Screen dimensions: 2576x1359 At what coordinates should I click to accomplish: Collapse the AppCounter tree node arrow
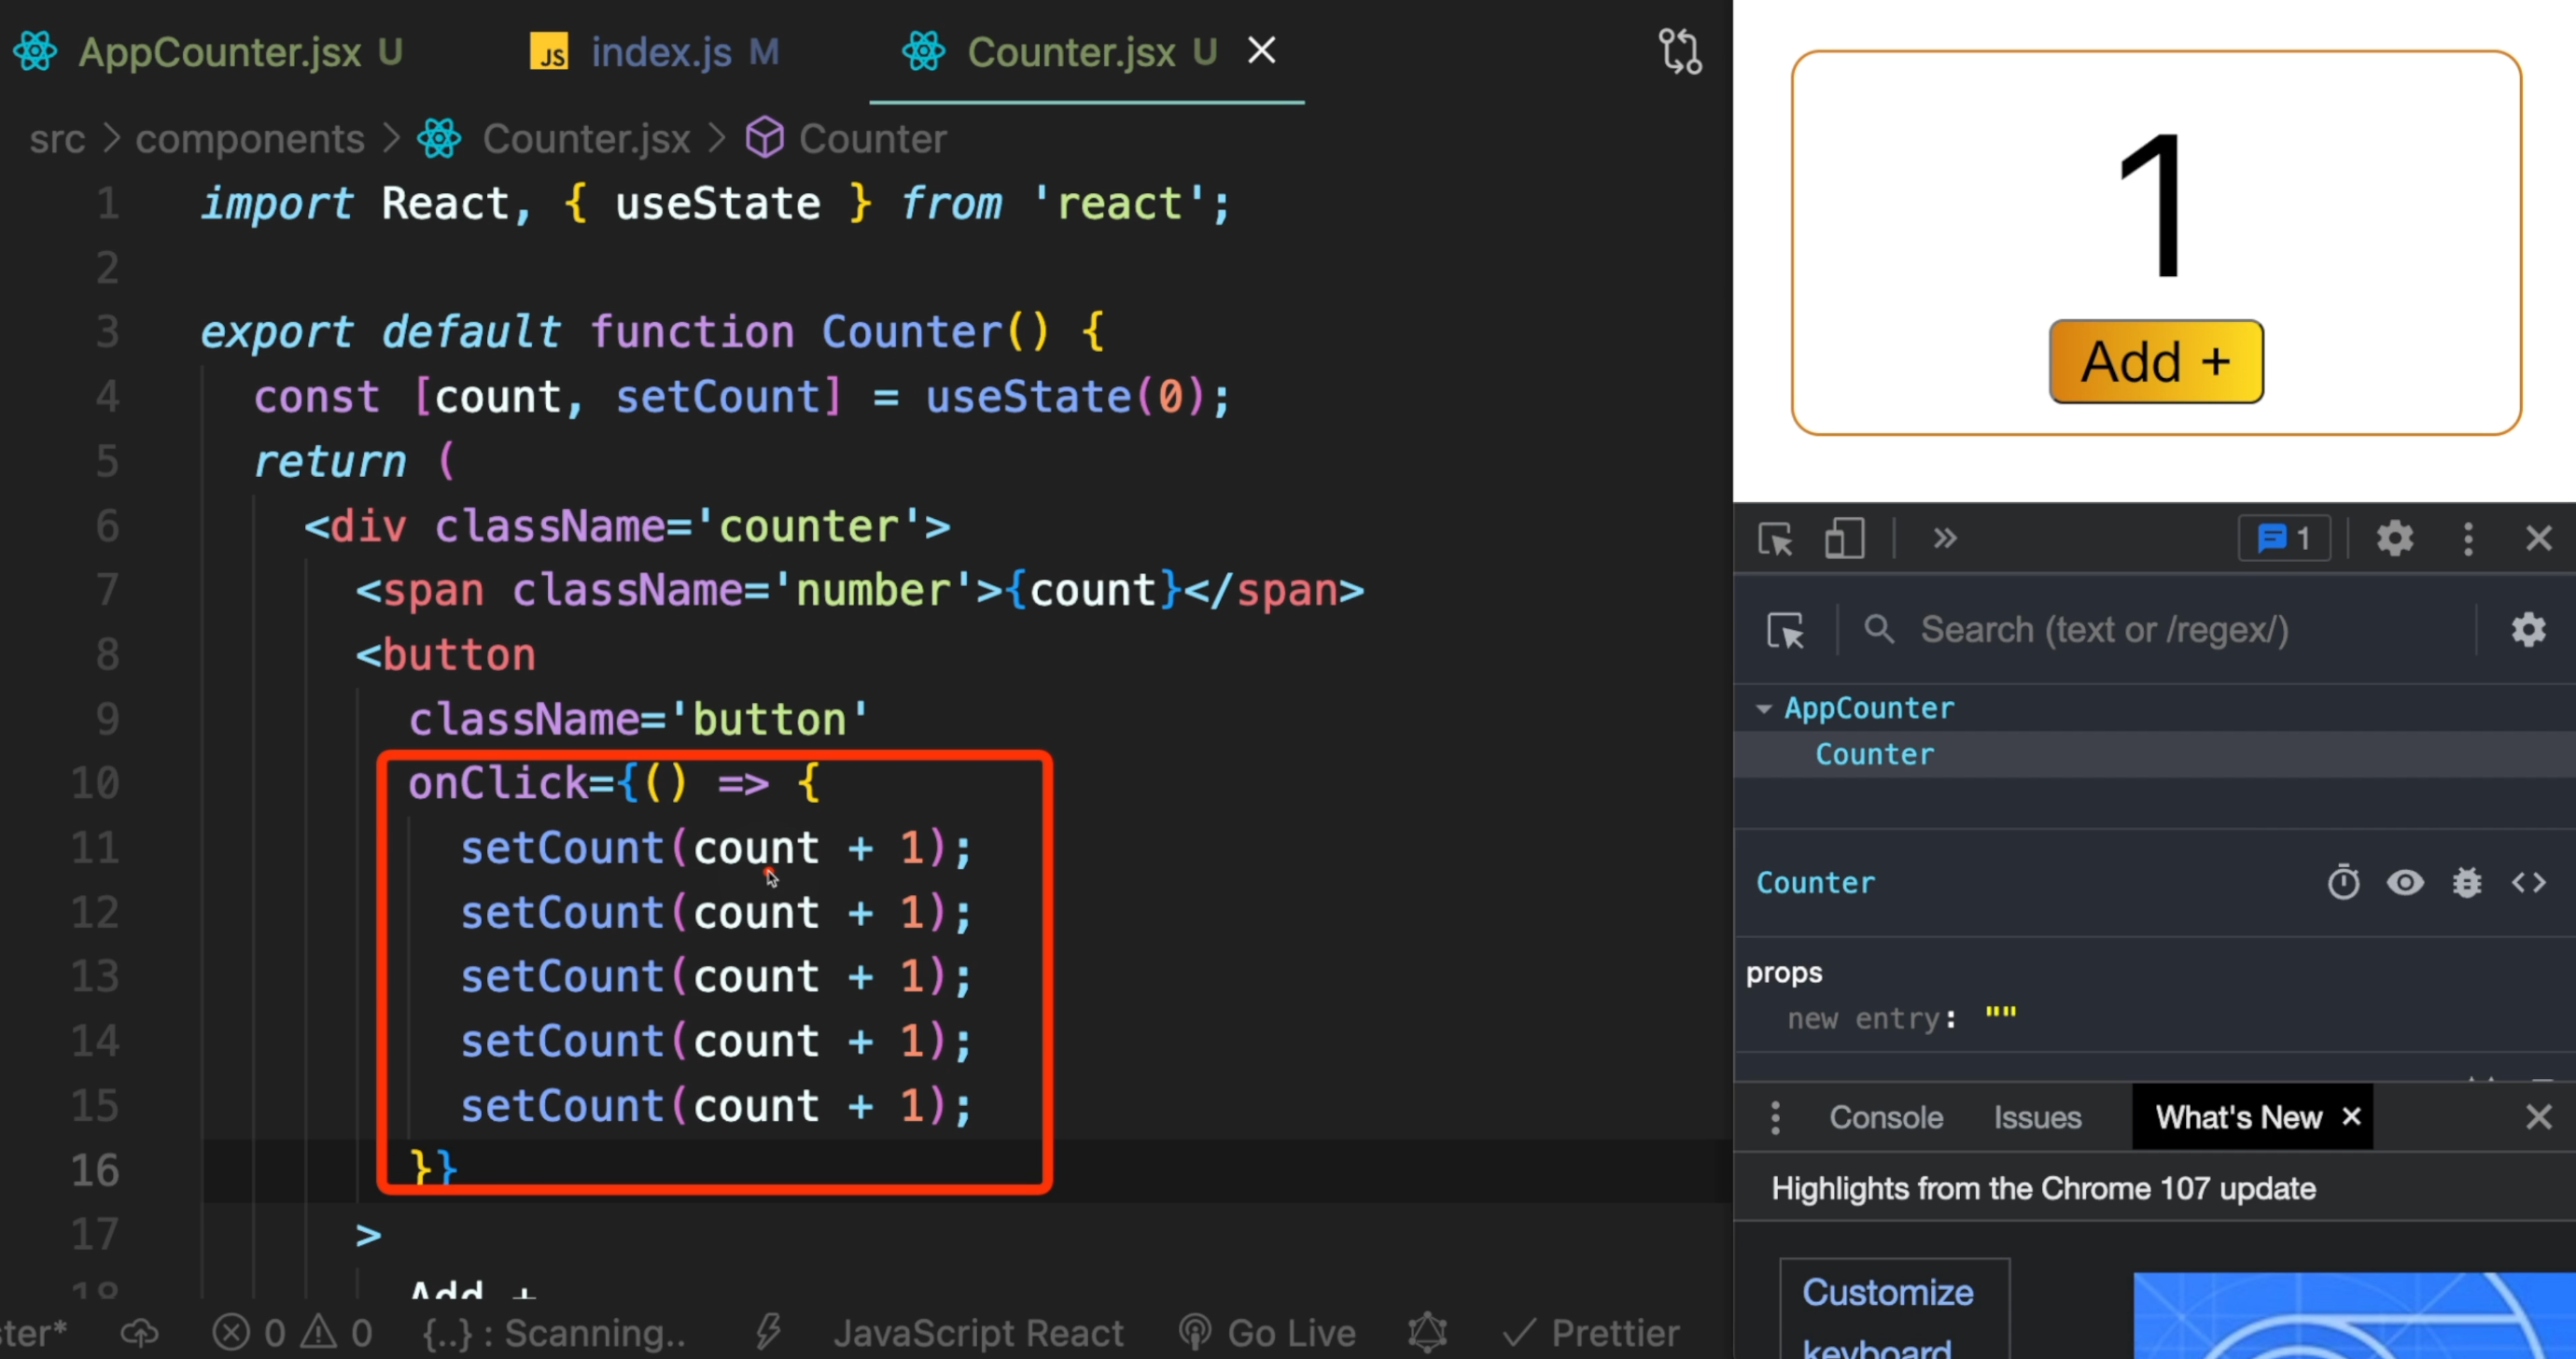(x=1764, y=709)
